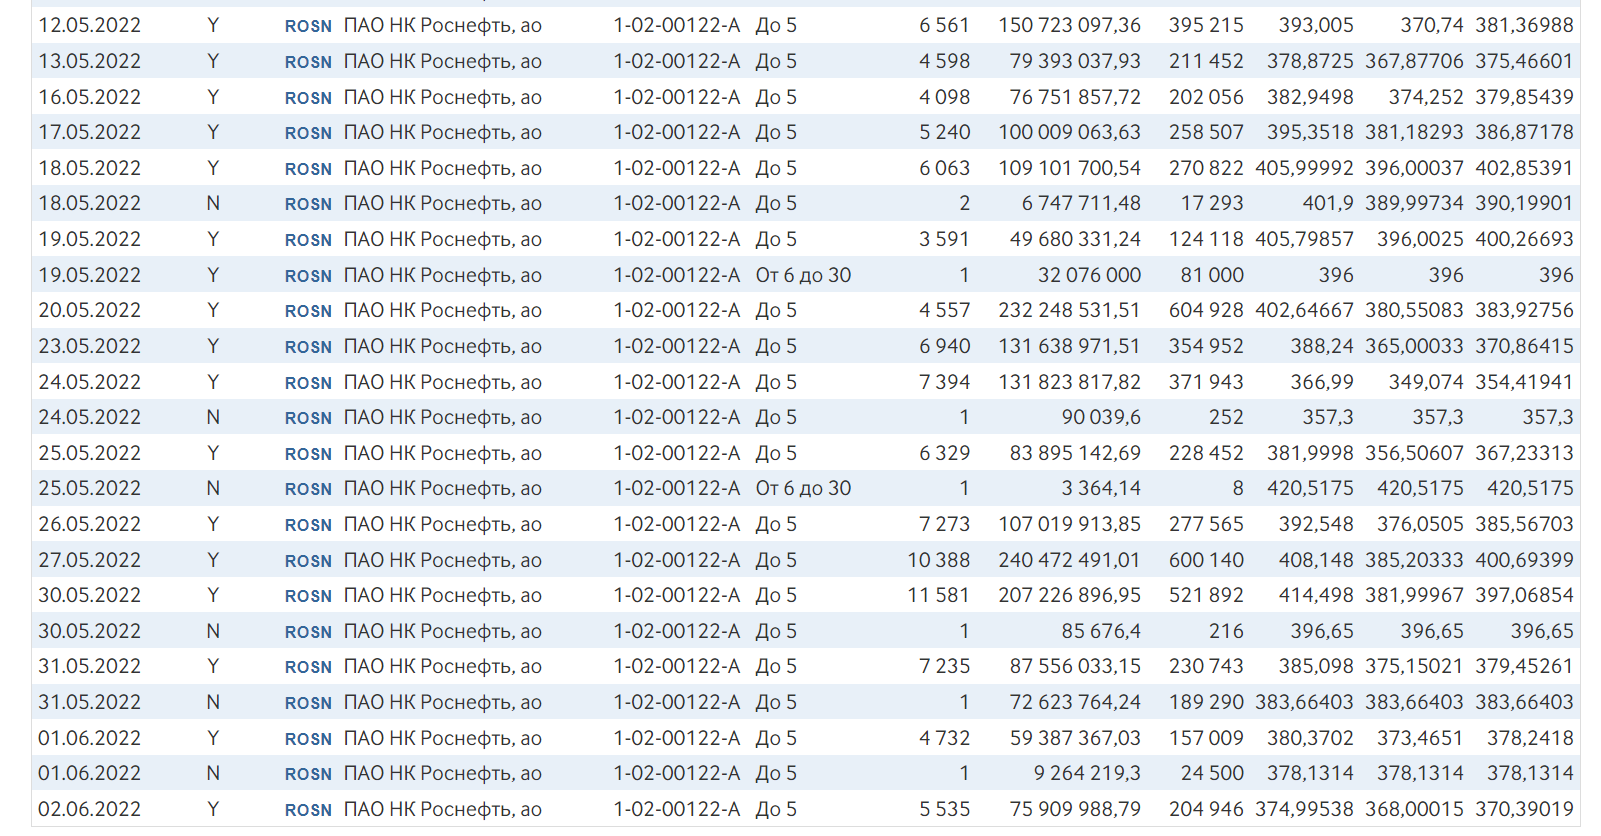Click the value 9 264 219,3
1601x836 pixels.
1087,773
